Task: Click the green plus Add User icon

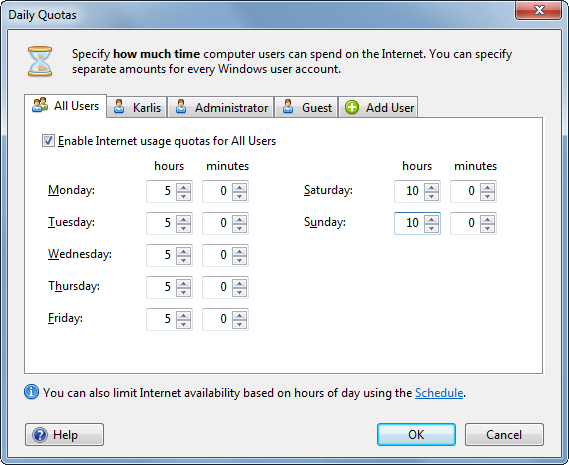Action: (x=352, y=107)
